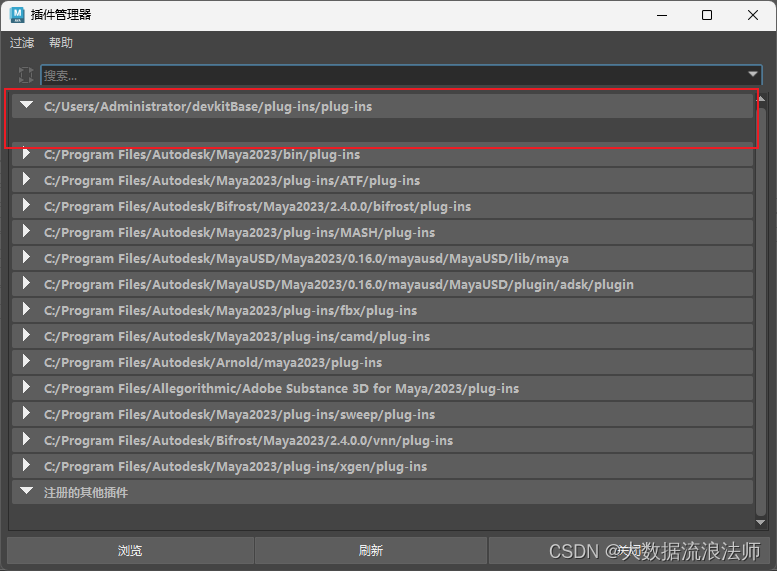Click the scrollbar up arrow
The height and width of the screenshot is (571, 777).
tap(761, 99)
